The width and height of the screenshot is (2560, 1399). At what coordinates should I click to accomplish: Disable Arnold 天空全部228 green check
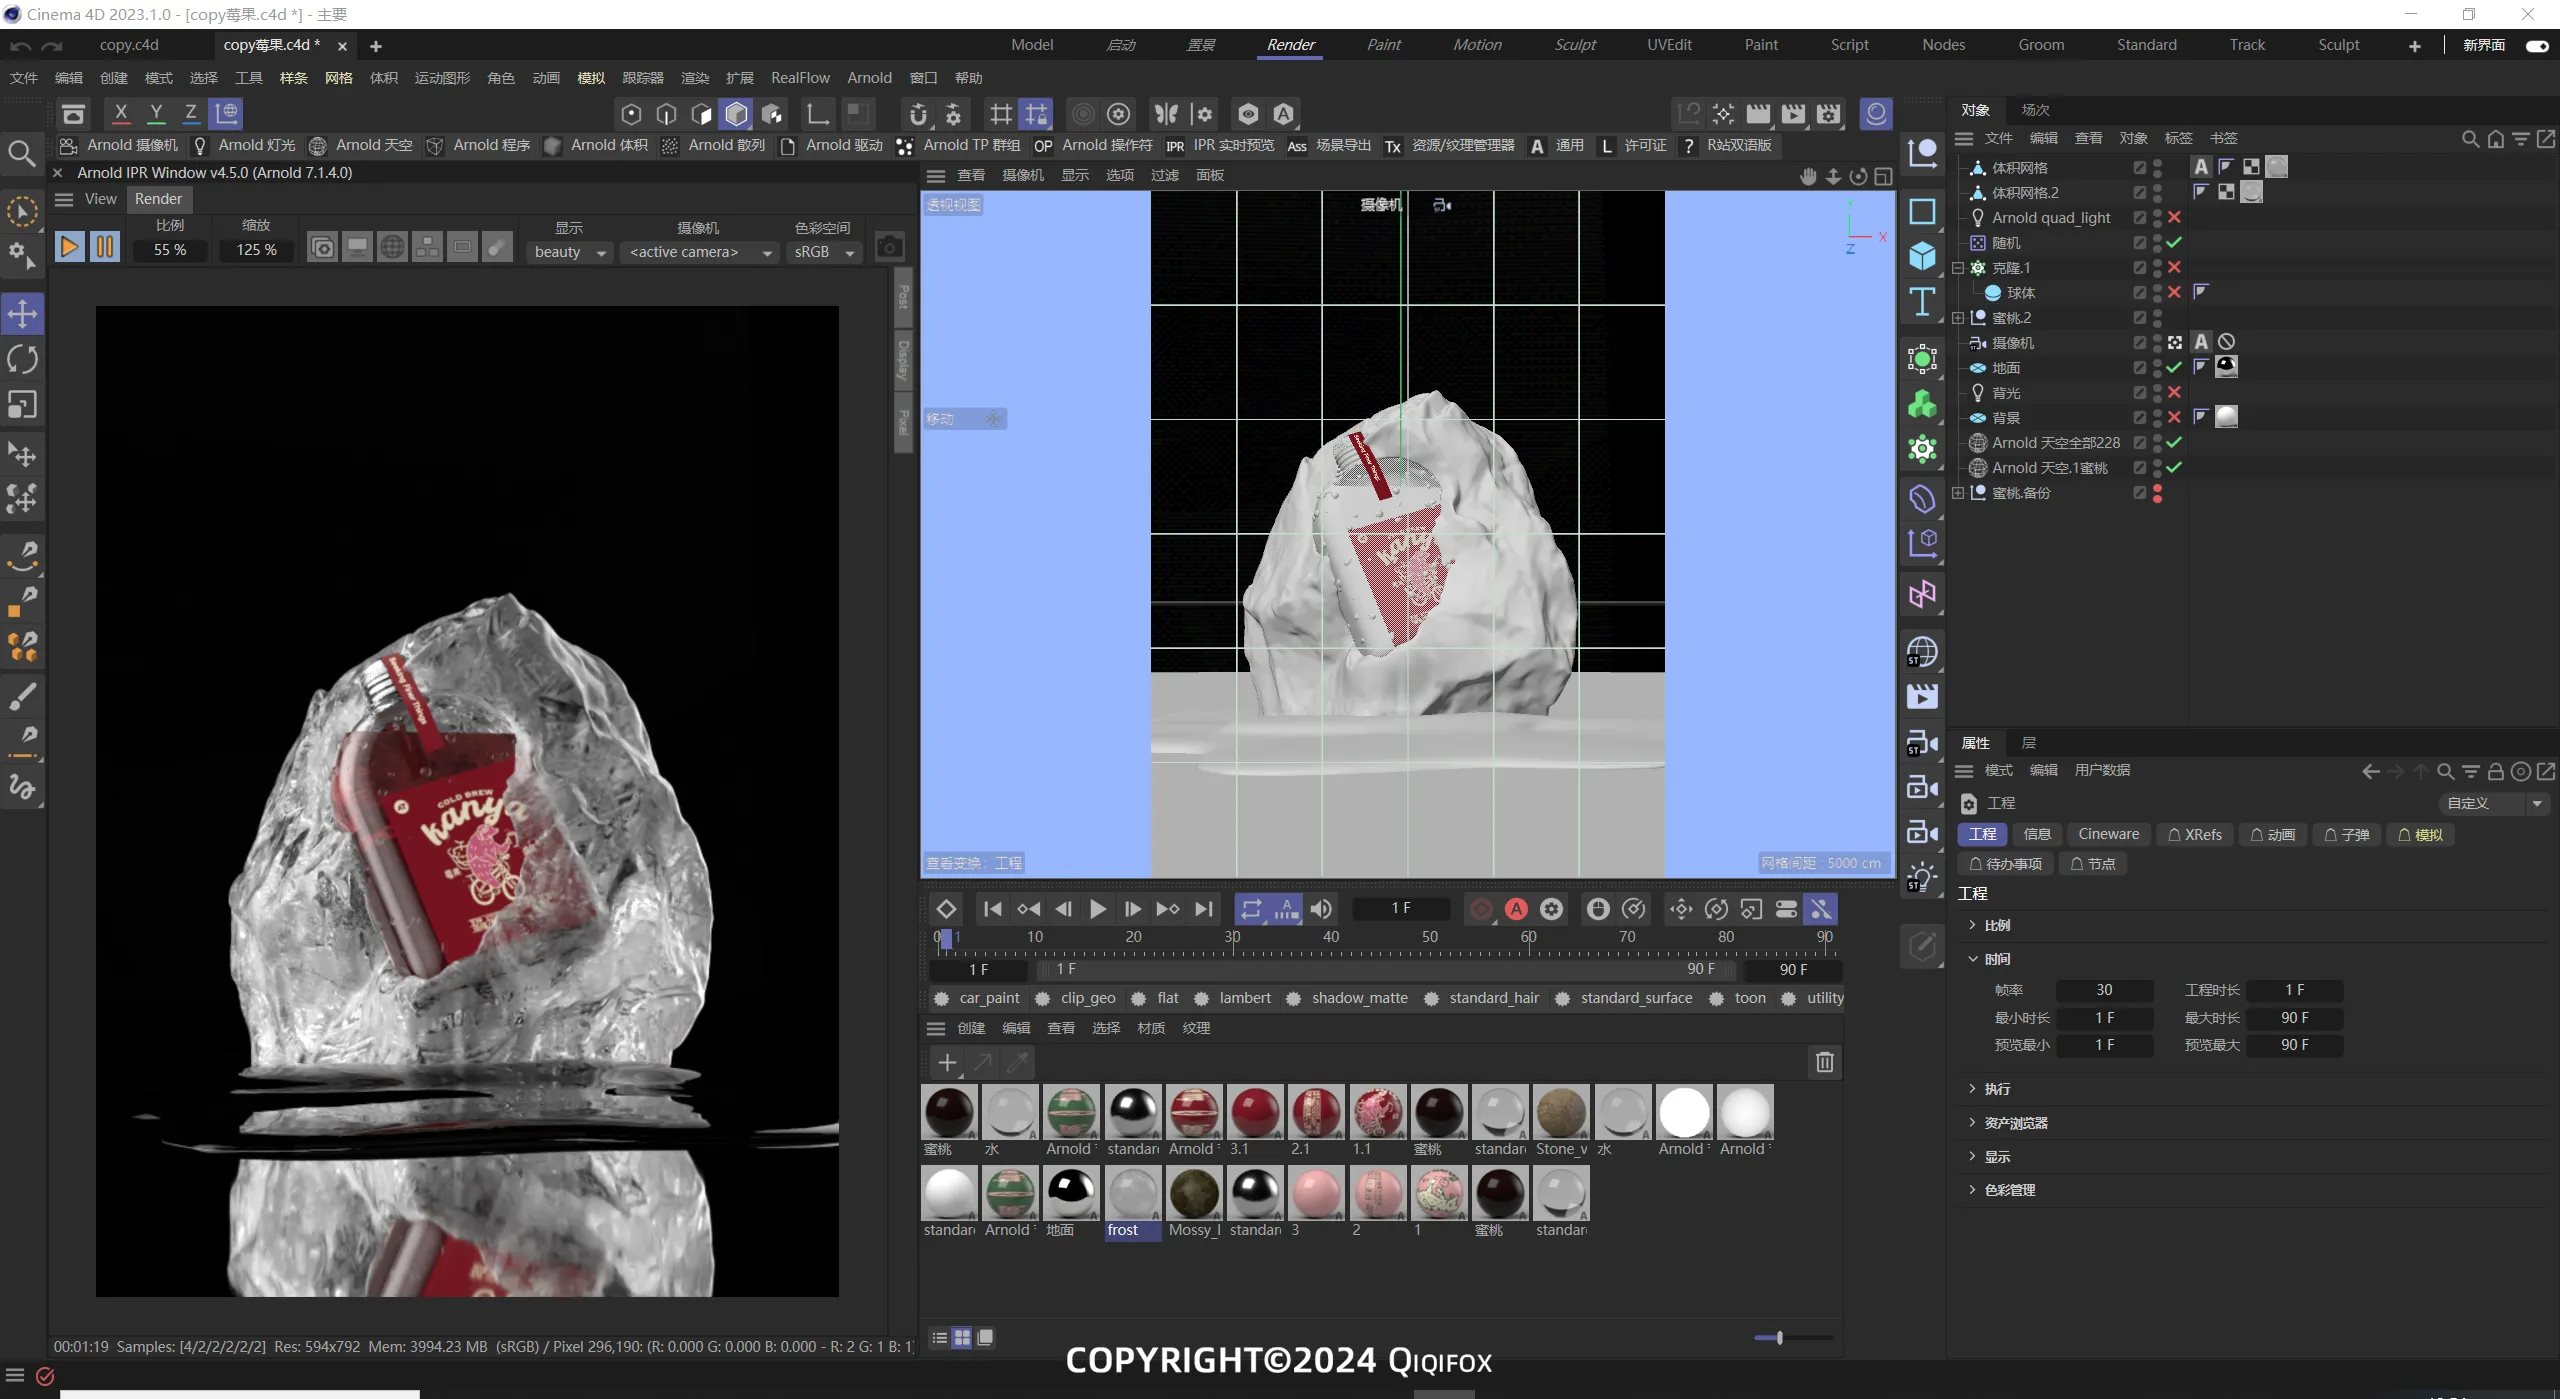[x=2174, y=442]
